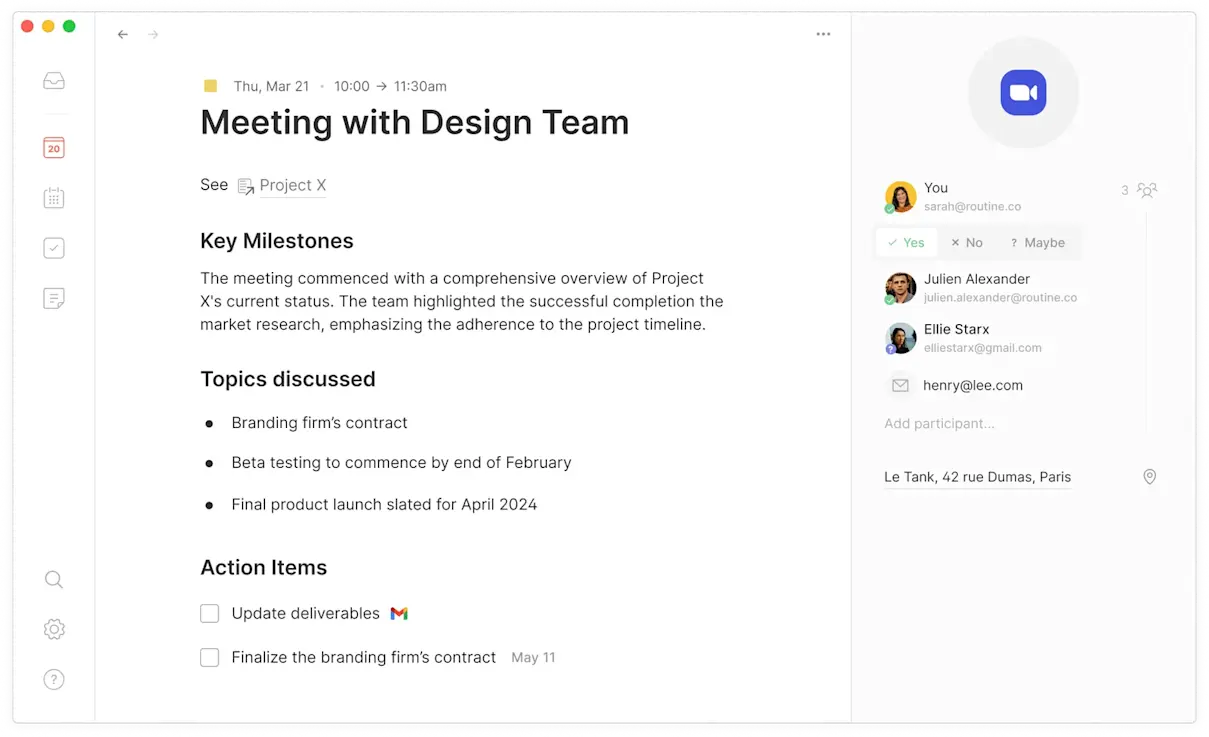This screenshot has height=737, width=1209.
Task: Click the Branding firm's contract bullet
Action: tap(319, 423)
